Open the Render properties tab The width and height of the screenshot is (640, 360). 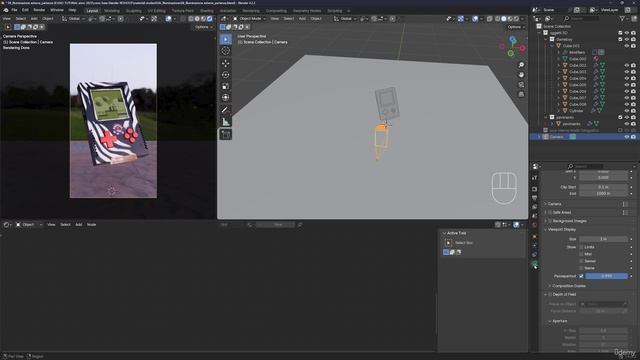click(535, 189)
